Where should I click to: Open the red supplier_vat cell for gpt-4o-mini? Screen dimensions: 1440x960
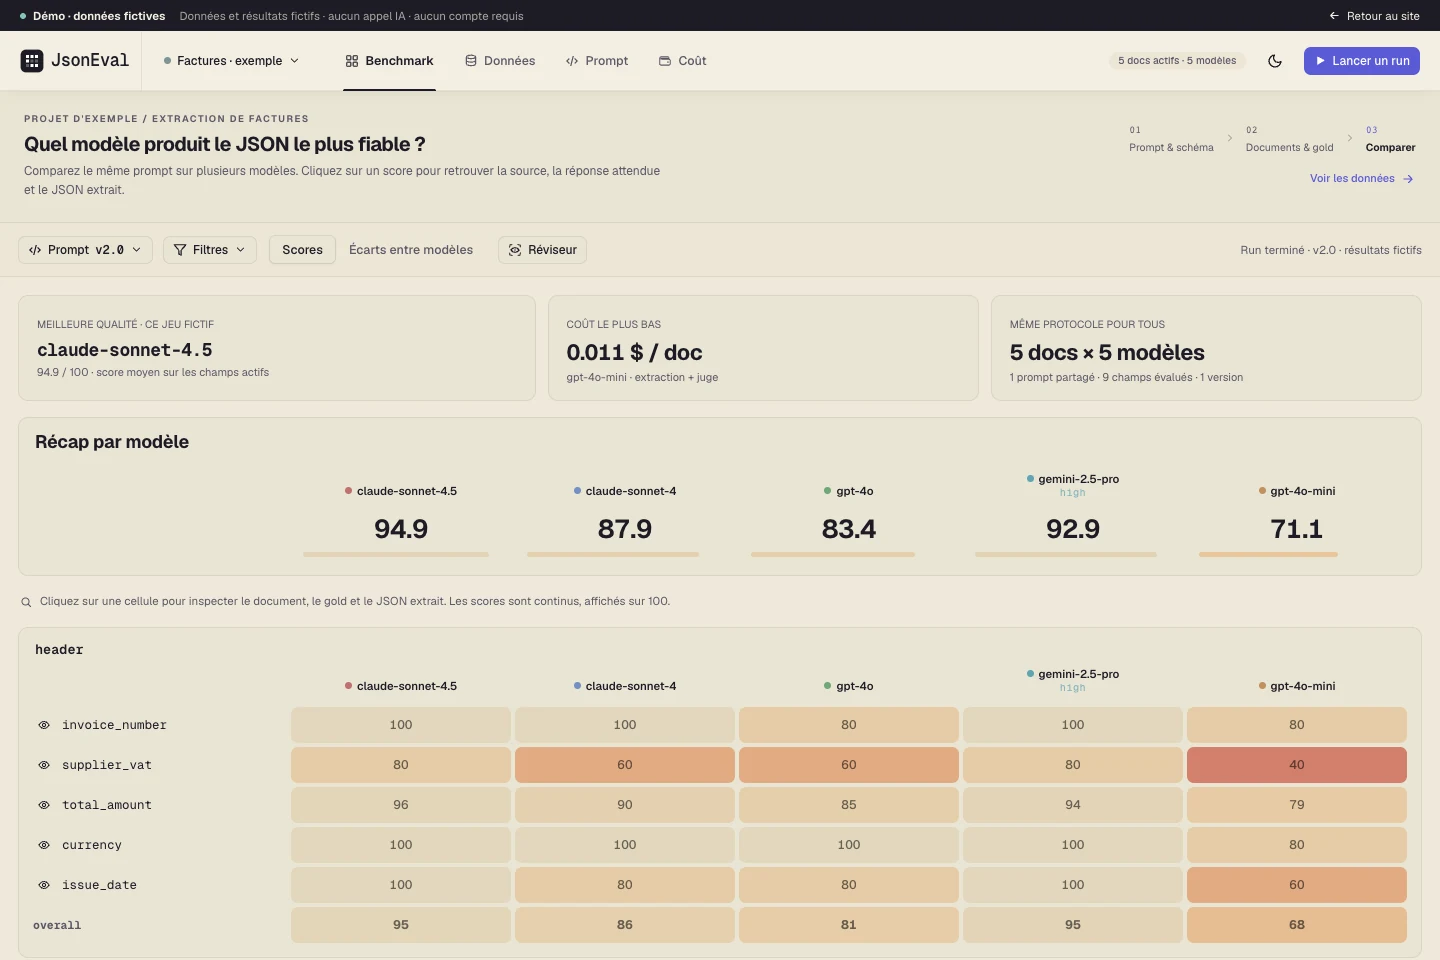[x=1297, y=765]
